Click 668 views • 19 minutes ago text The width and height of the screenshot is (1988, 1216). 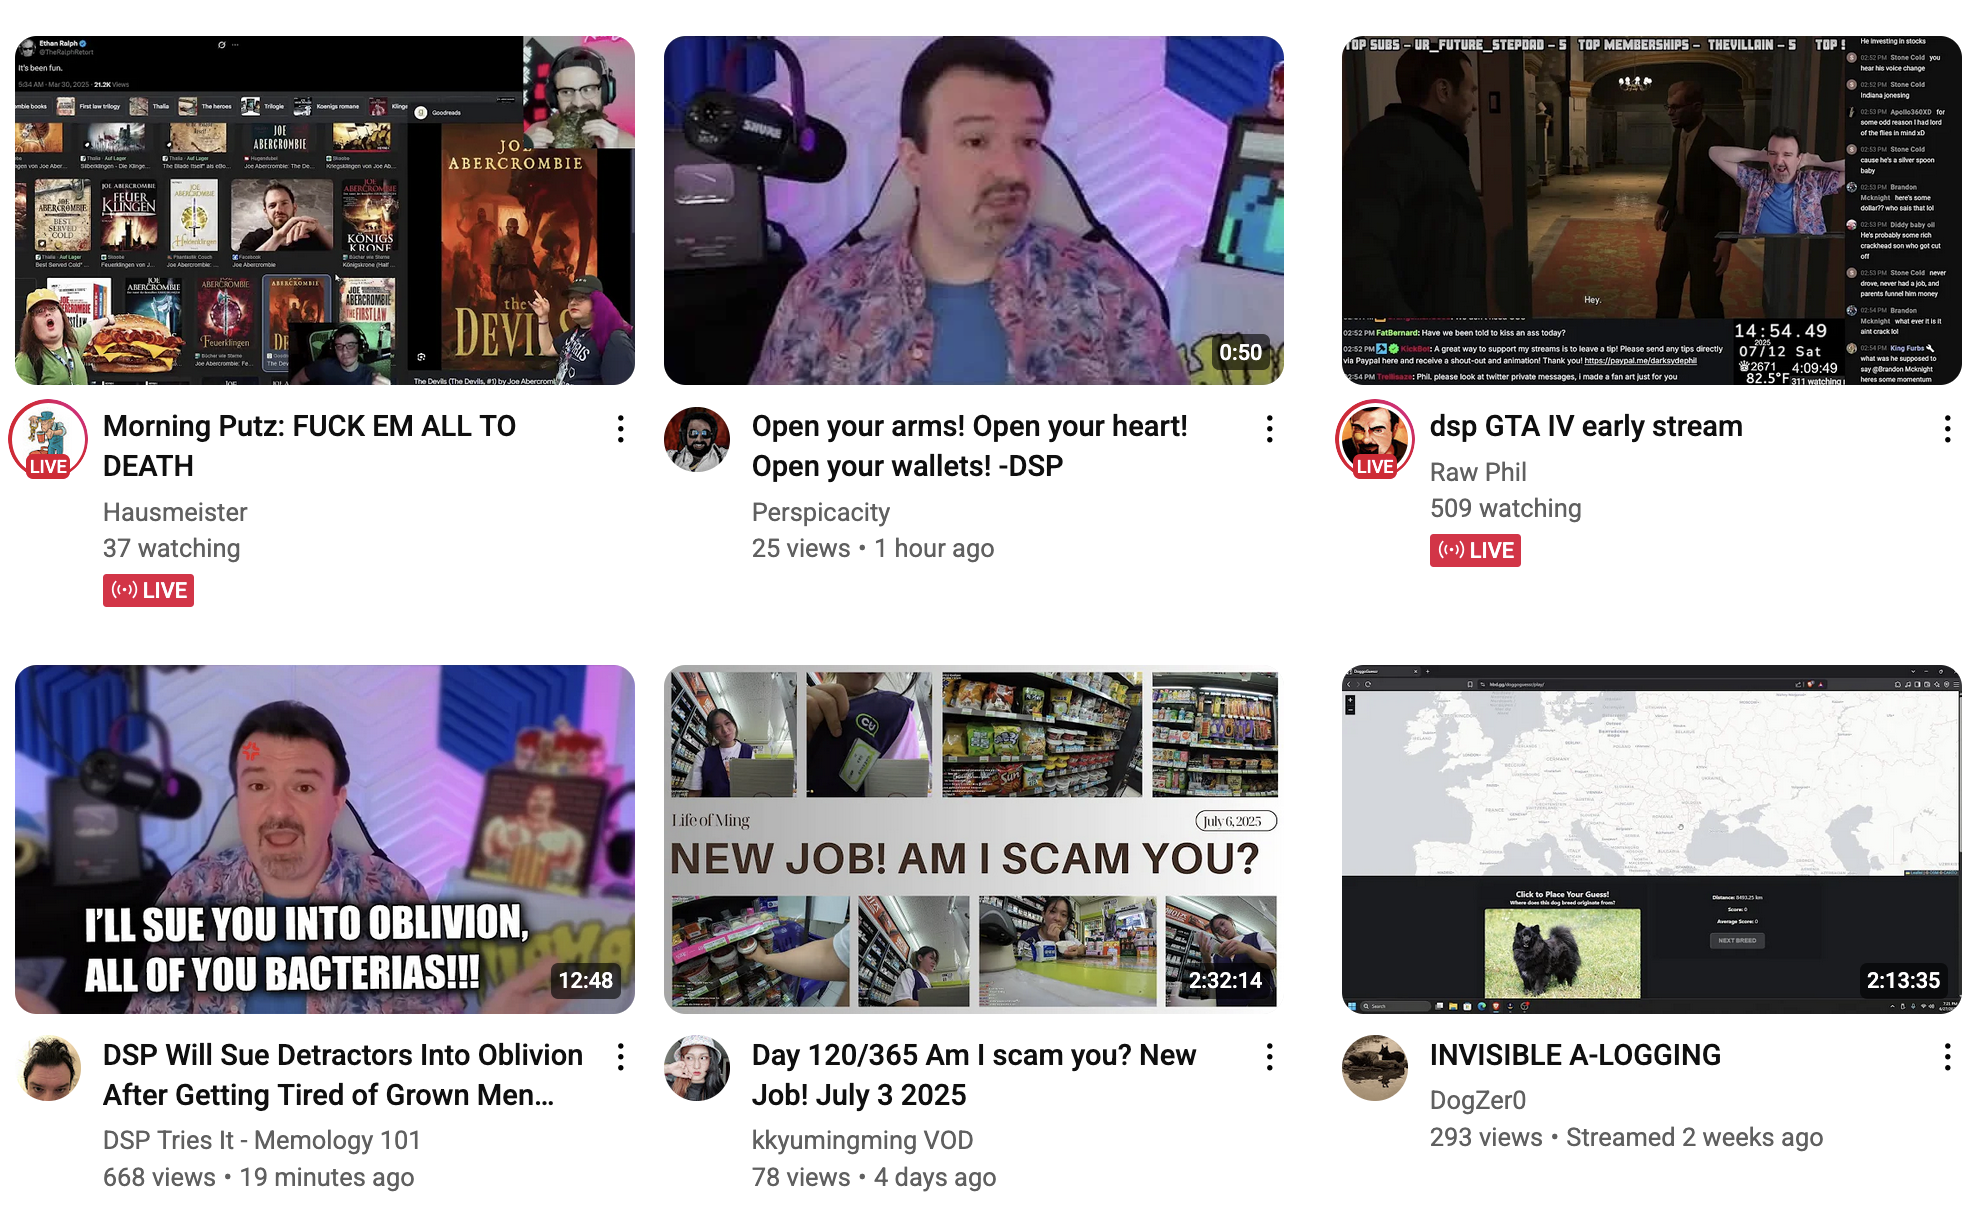259,1177
